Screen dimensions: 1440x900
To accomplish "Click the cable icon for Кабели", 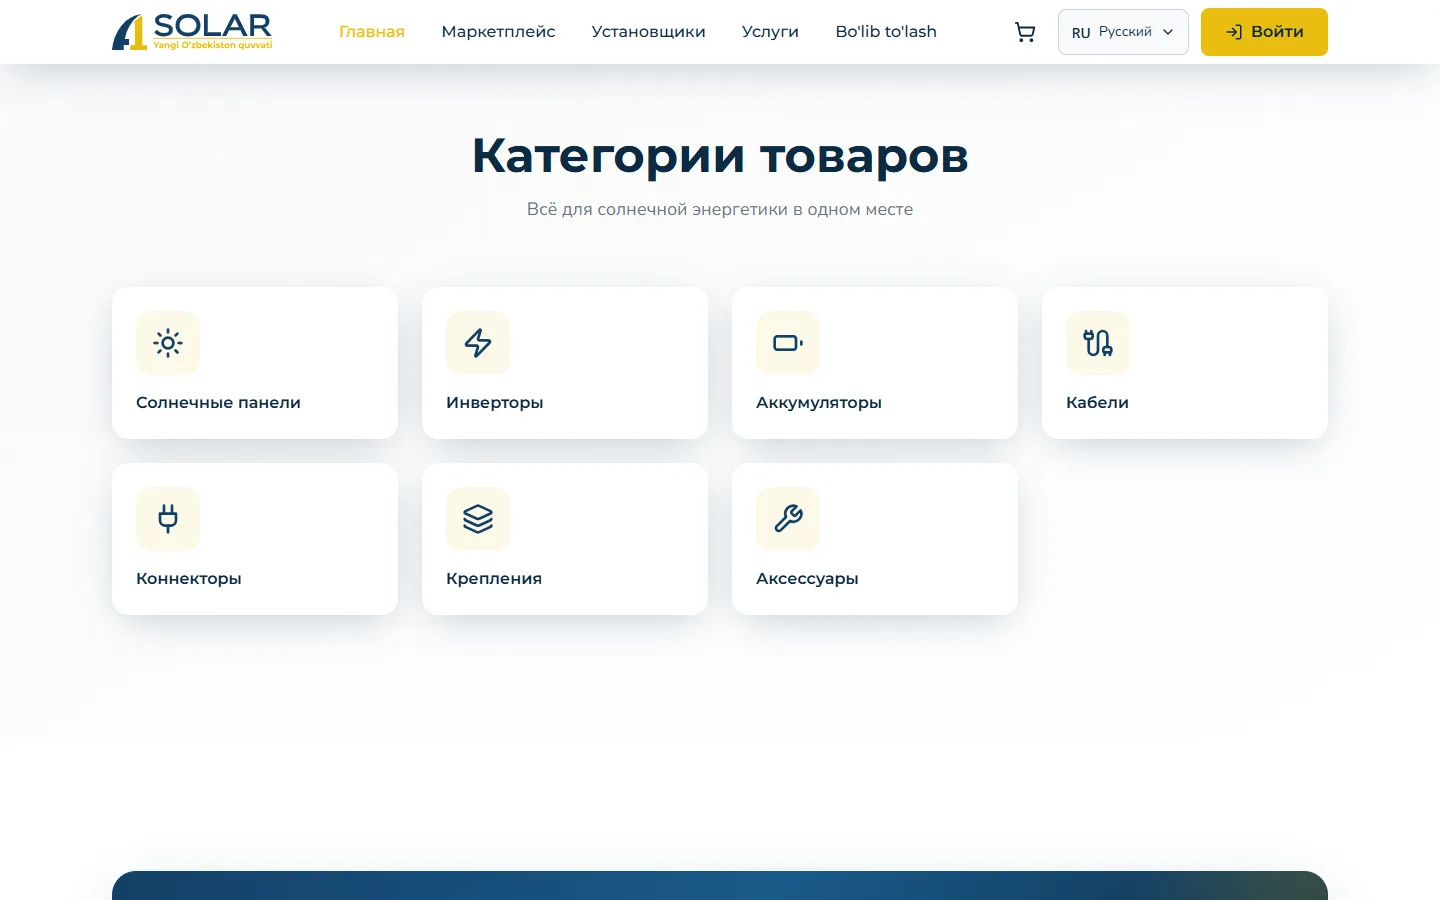I will click(x=1098, y=343).
